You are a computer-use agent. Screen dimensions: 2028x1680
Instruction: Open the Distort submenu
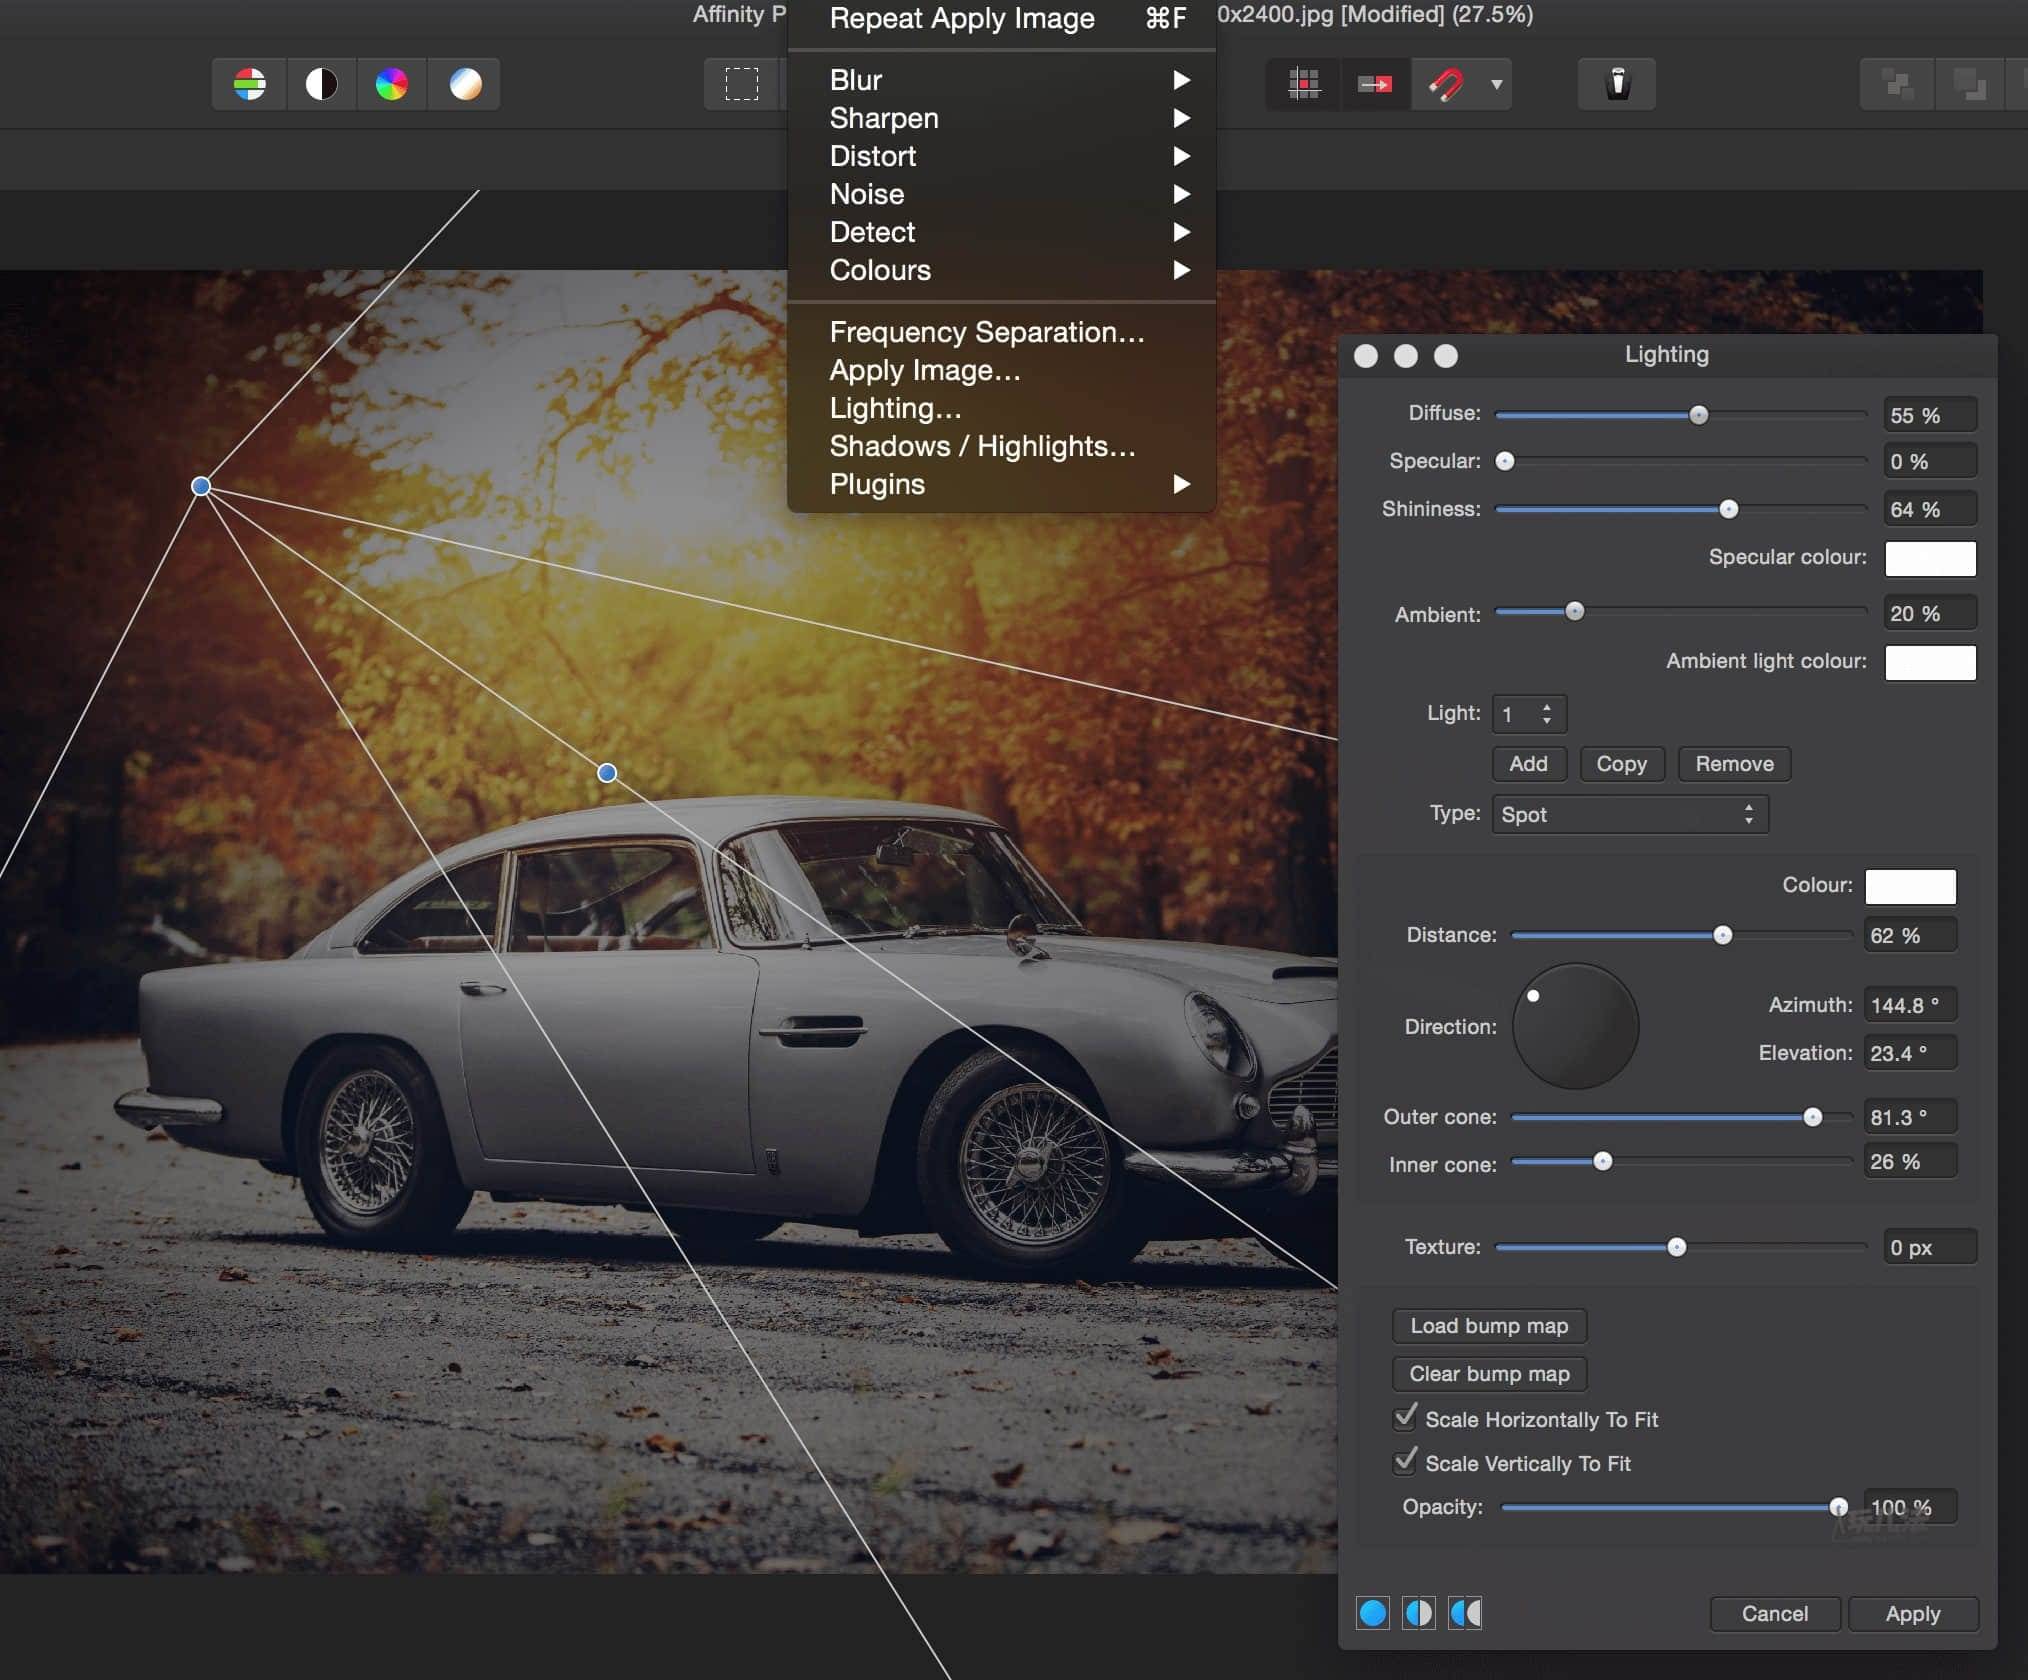1002,156
